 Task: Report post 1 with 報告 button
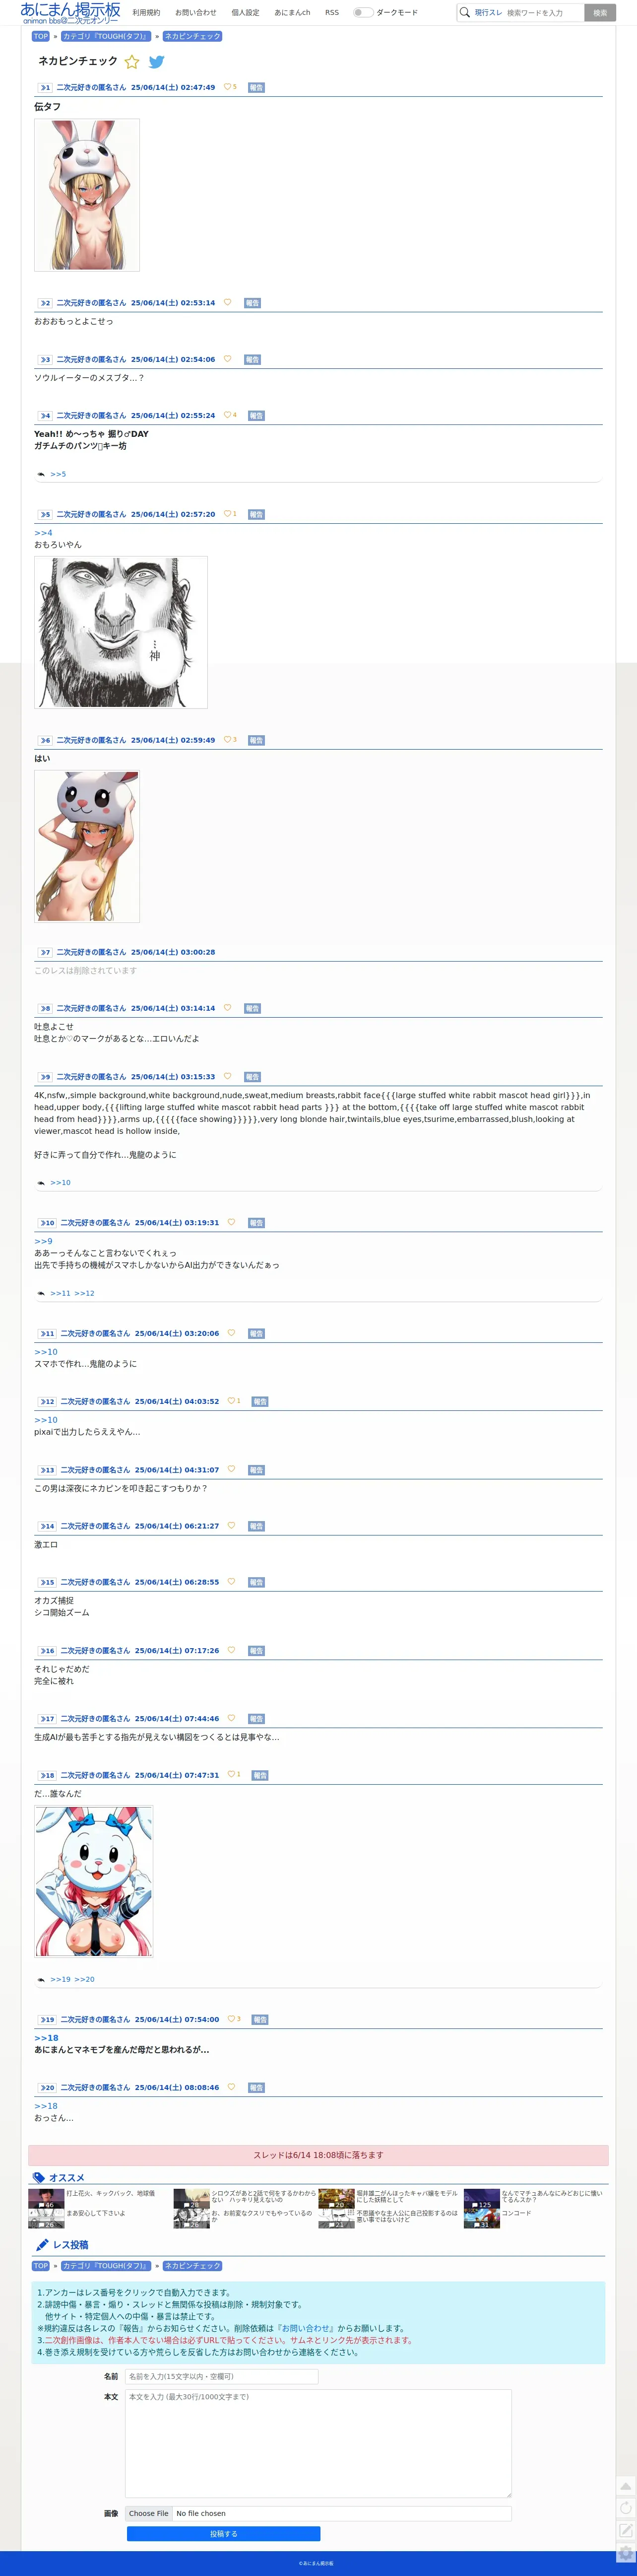[x=256, y=87]
